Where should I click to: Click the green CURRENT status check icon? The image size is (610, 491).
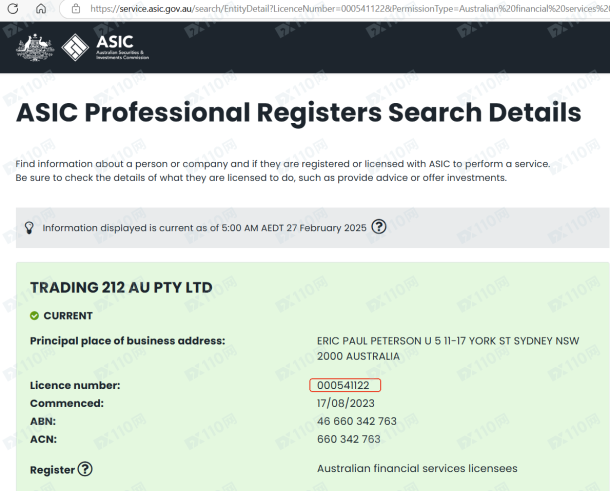pos(34,316)
